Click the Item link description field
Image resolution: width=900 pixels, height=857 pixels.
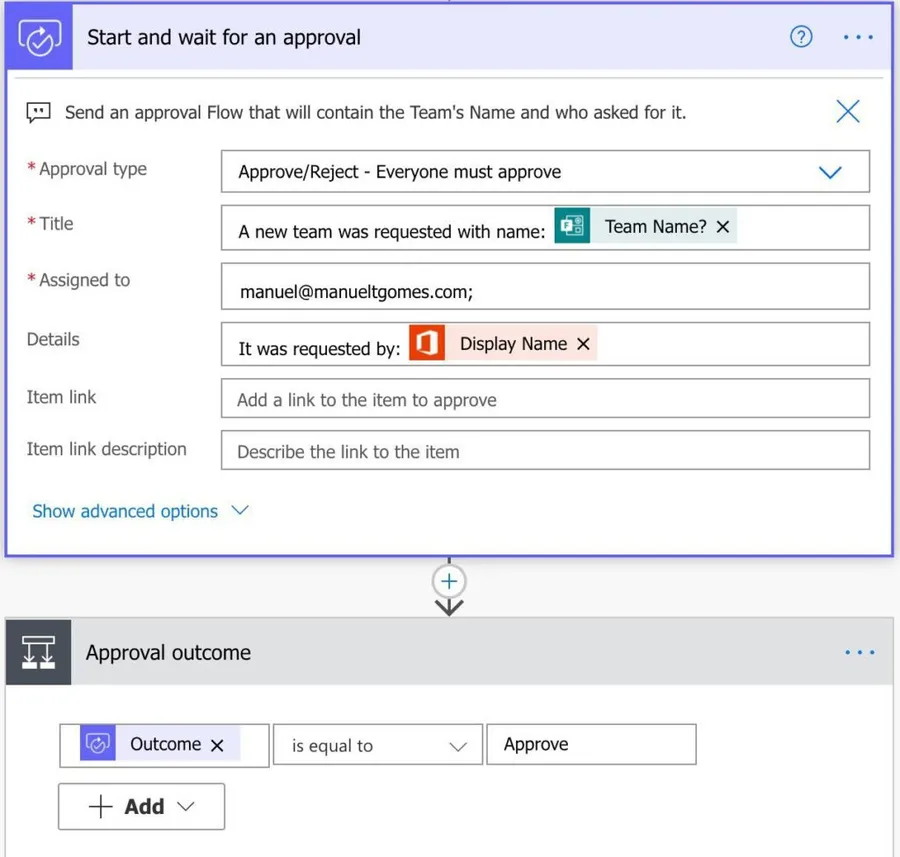coord(545,451)
